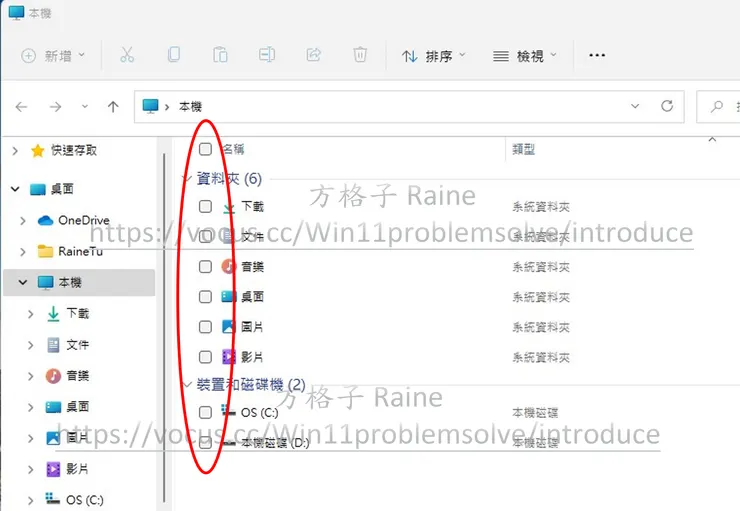This screenshot has width=740, height=511.
Task: Select the 下載 folder name in list
Action: pos(252,206)
